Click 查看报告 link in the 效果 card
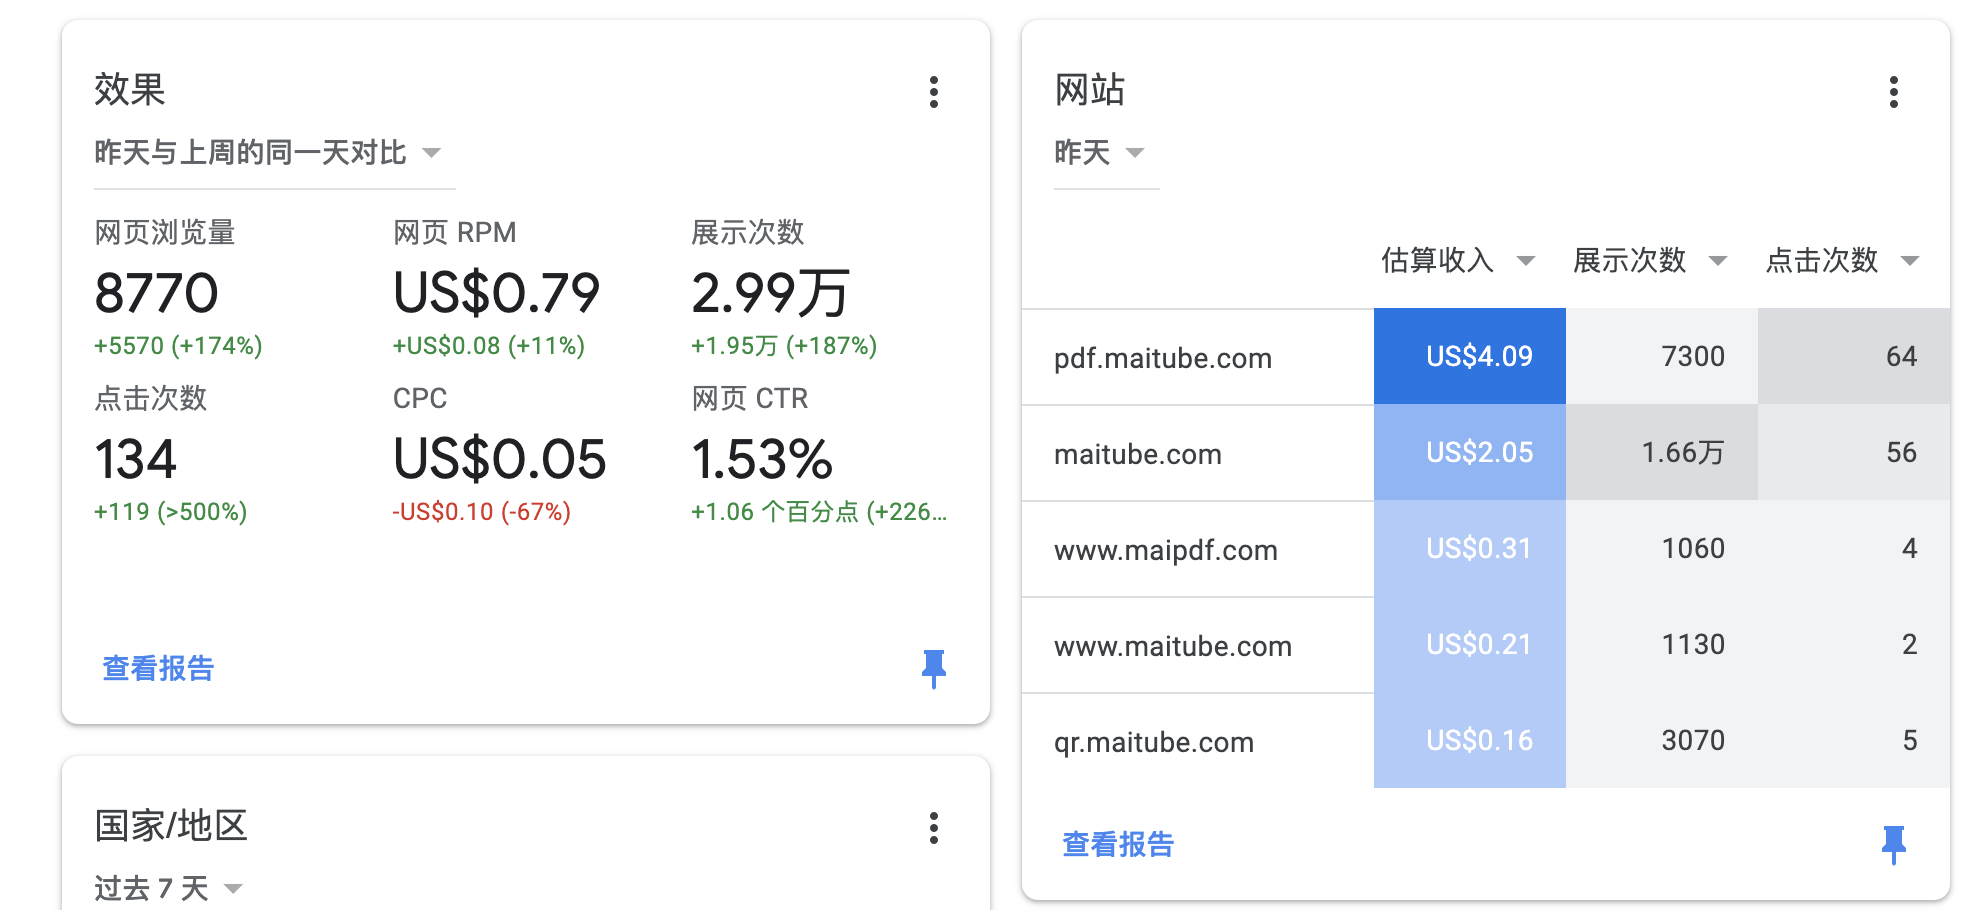This screenshot has width=1988, height=910. 158,668
